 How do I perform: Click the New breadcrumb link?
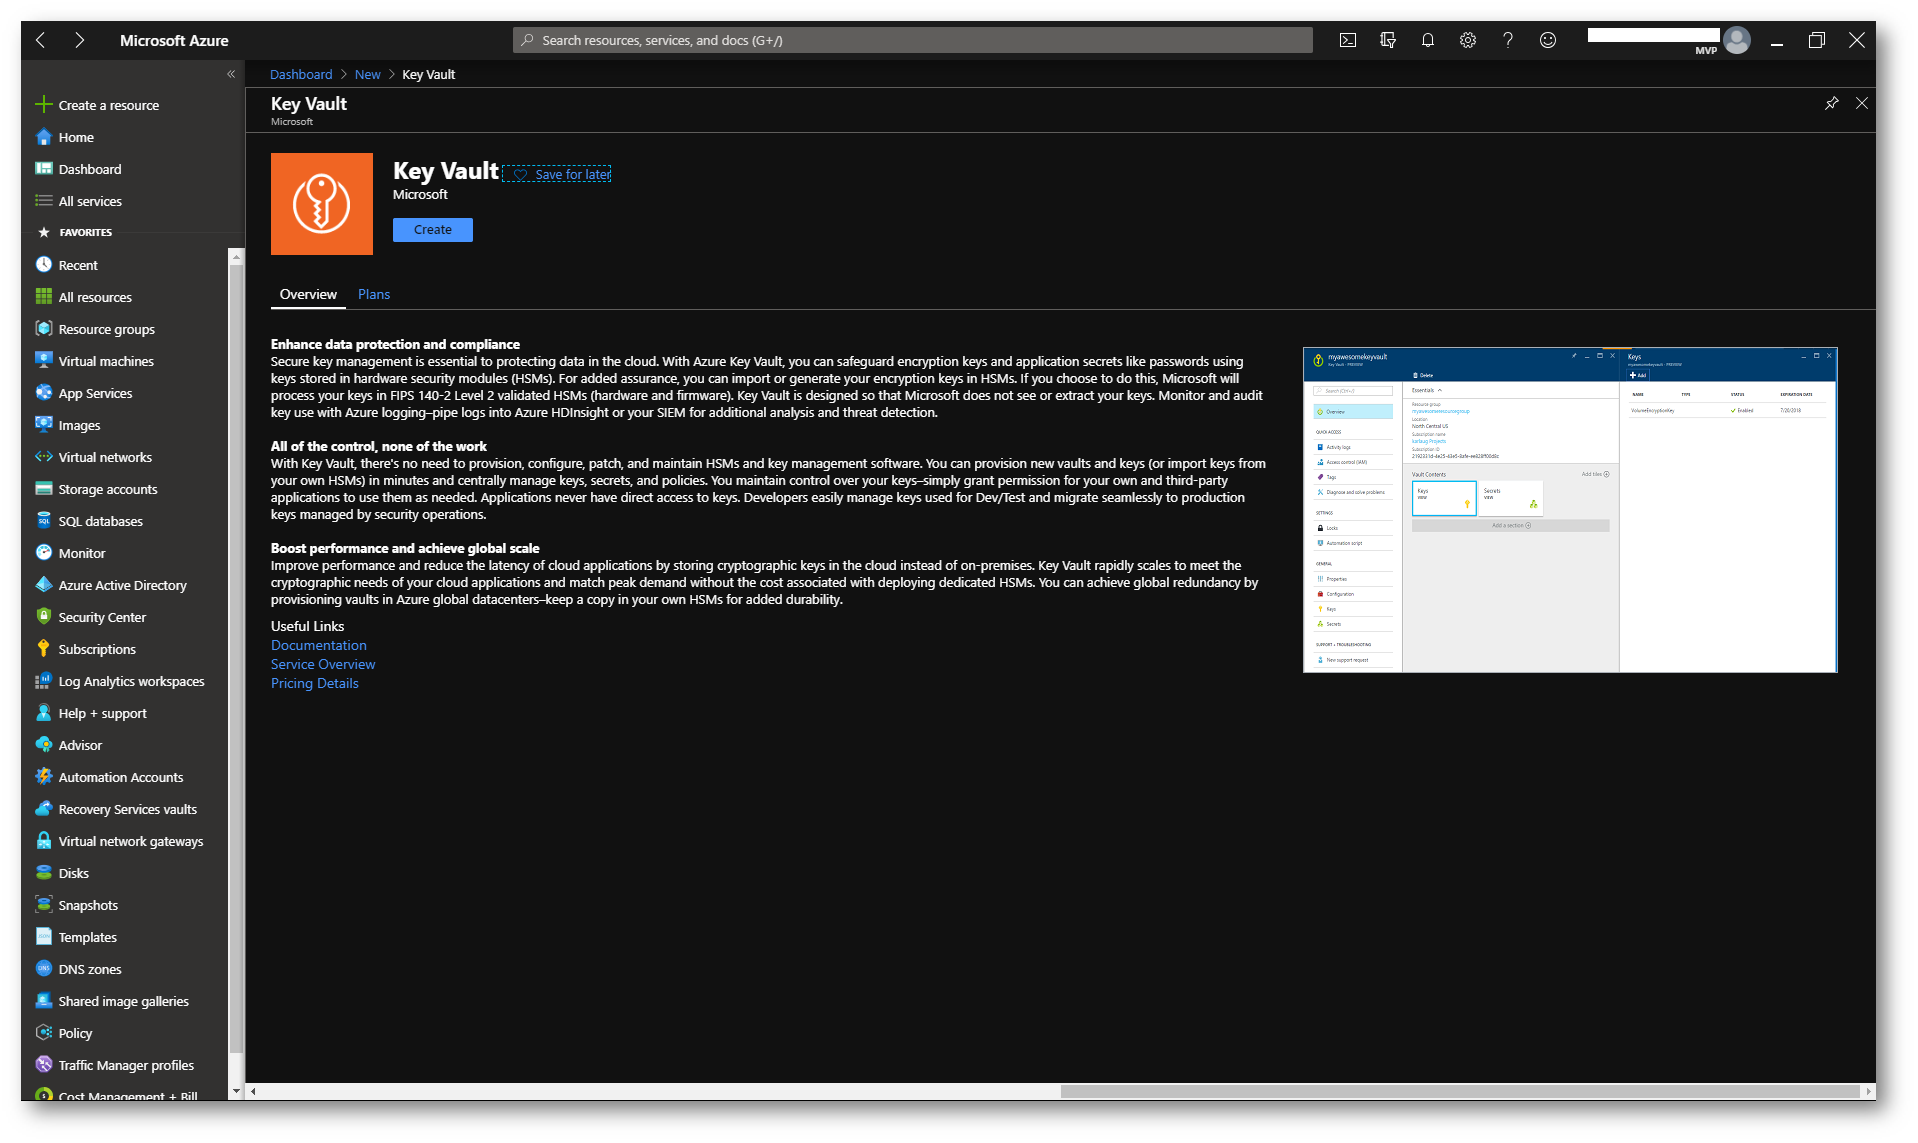click(x=367, y=74)
